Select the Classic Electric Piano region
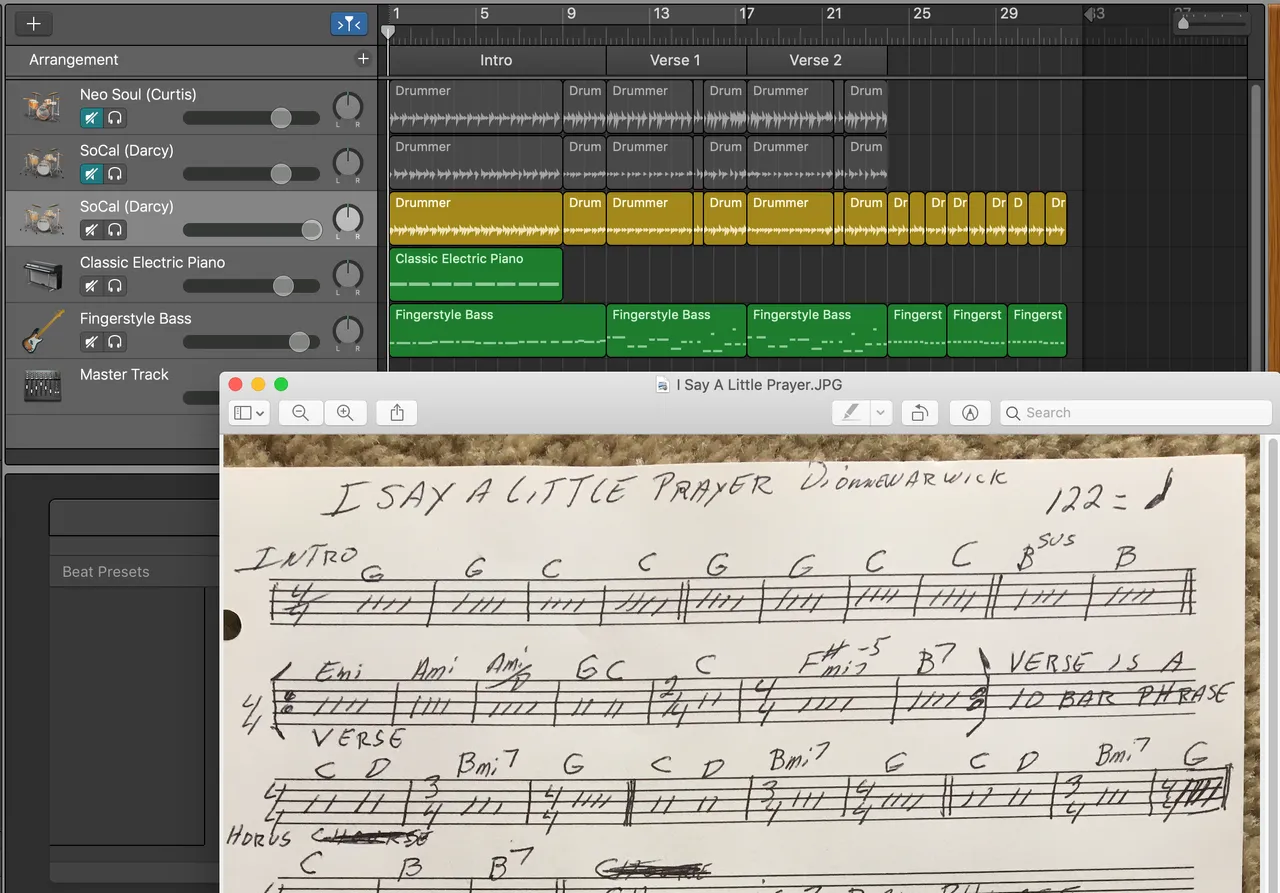 [x=476, y=275]
